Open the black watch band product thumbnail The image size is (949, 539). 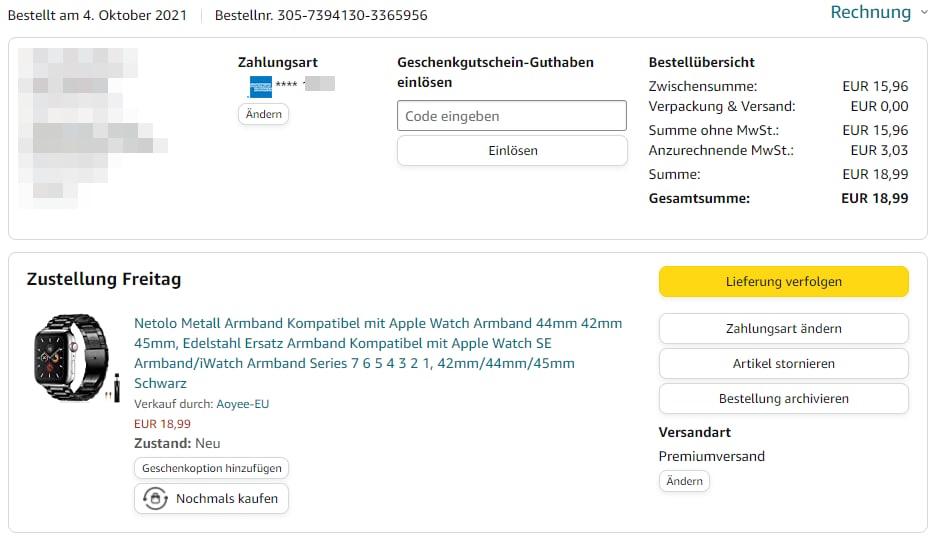[x=77, y=358]
